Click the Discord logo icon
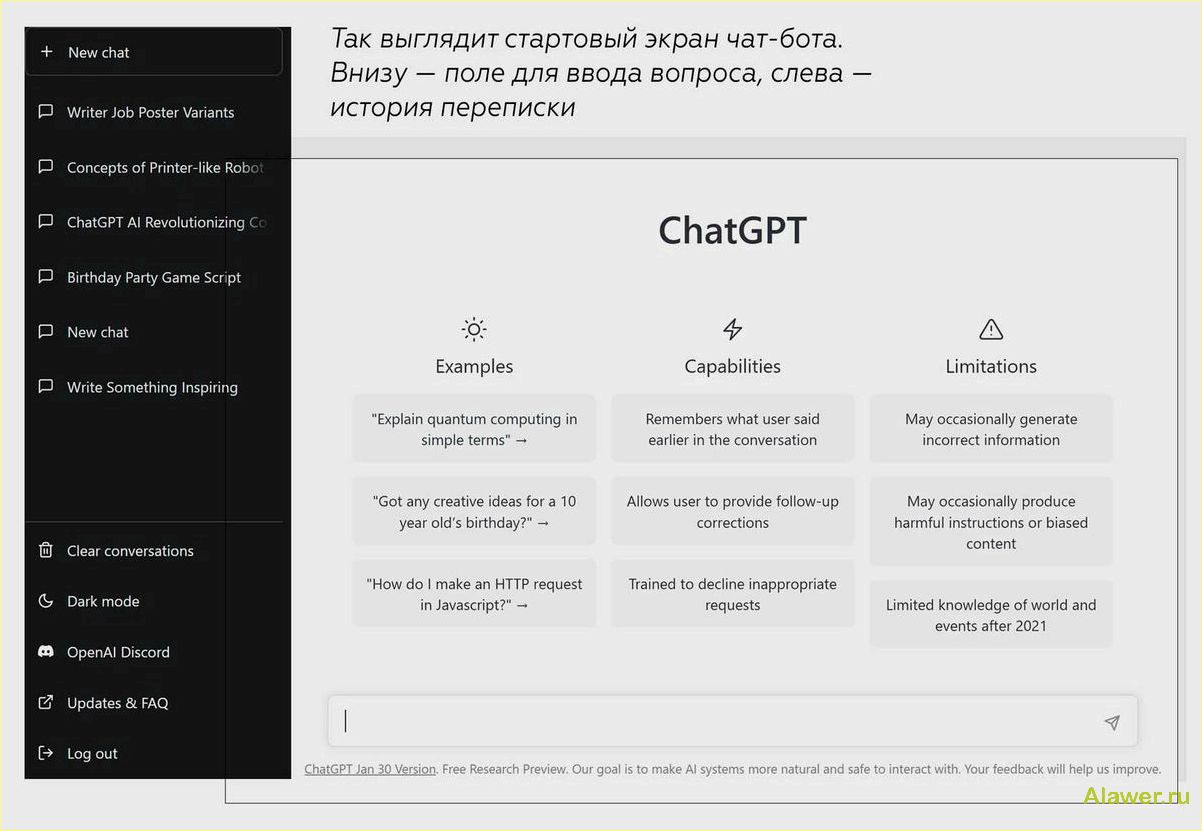This screenshot has width=1202, height=831. (45, 652)
